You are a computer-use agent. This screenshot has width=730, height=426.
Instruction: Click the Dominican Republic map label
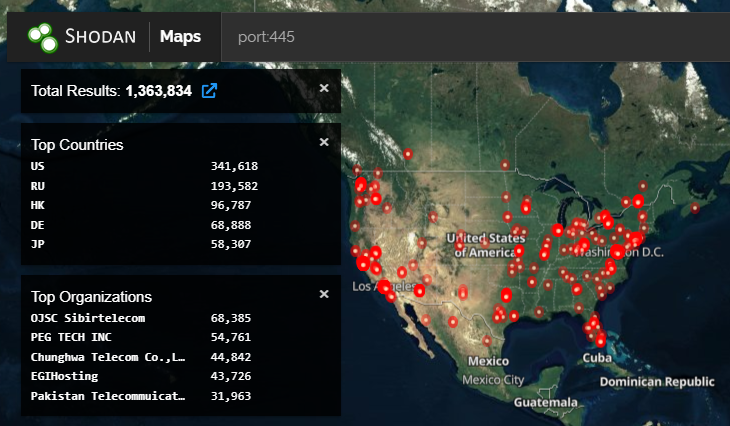[x=657, y=382]
